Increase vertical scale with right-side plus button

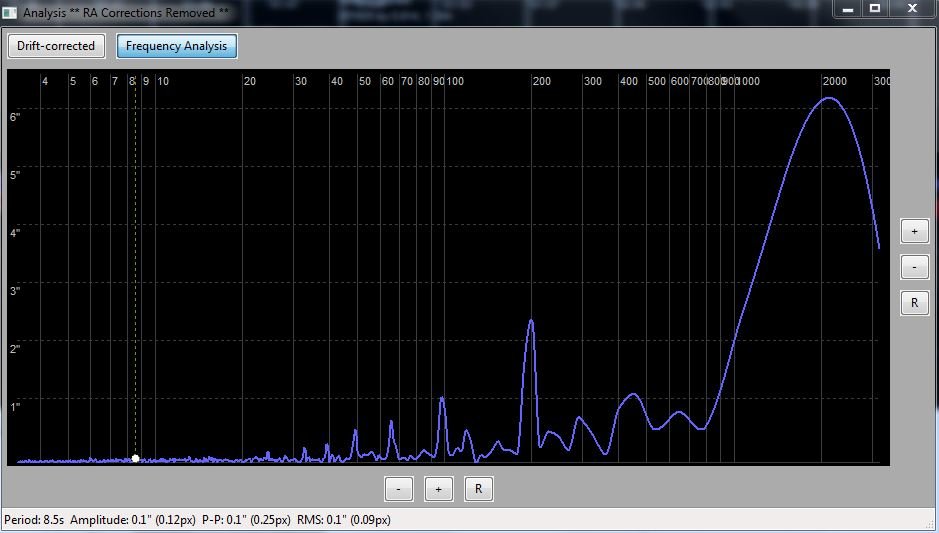pyautogui.click(x=914, y=231)
